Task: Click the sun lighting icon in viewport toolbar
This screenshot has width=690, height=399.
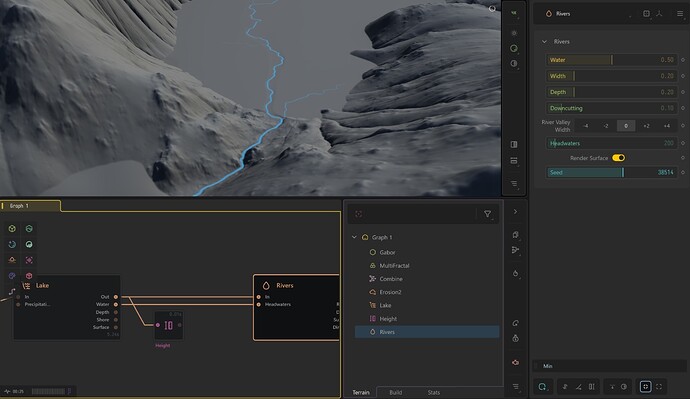Action: coord(514,33)
